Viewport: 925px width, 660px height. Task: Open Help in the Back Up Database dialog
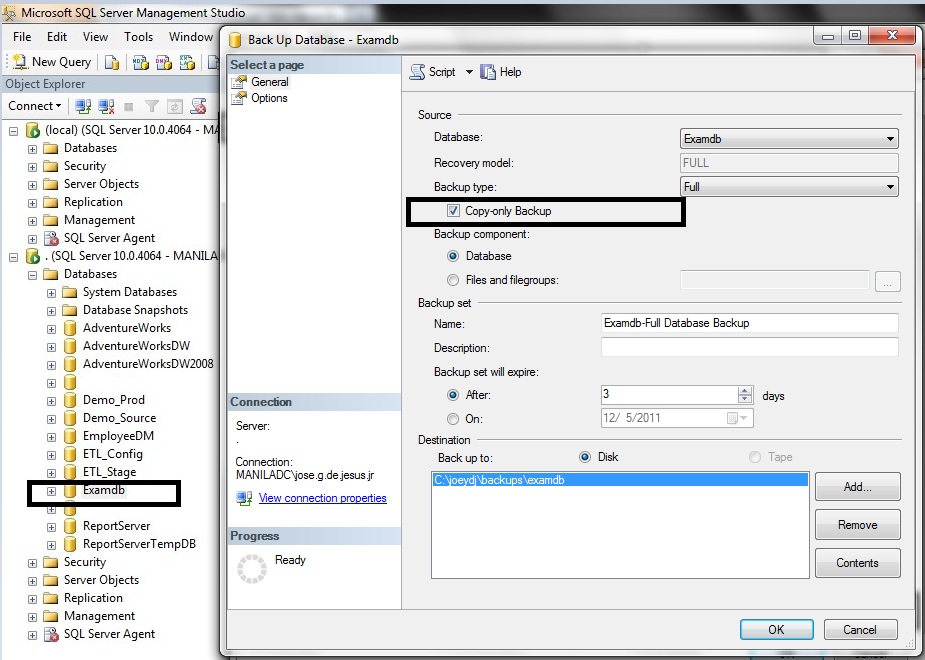coord(501,72)
